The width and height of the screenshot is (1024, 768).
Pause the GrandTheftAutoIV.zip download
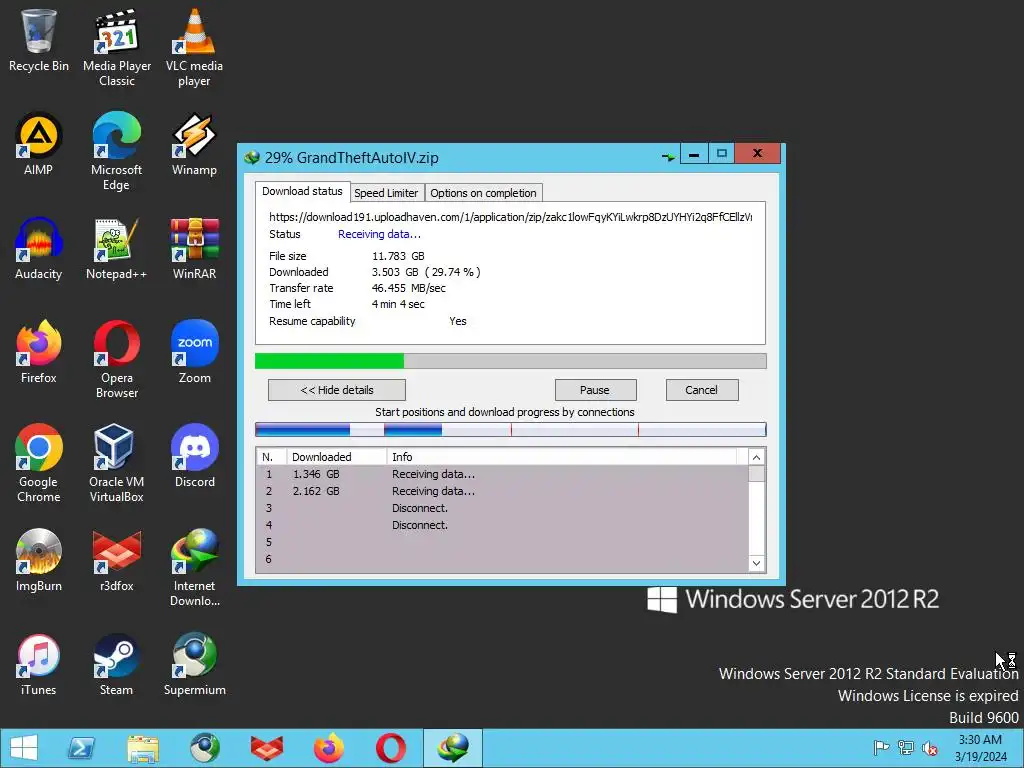(x=595, y=390)
